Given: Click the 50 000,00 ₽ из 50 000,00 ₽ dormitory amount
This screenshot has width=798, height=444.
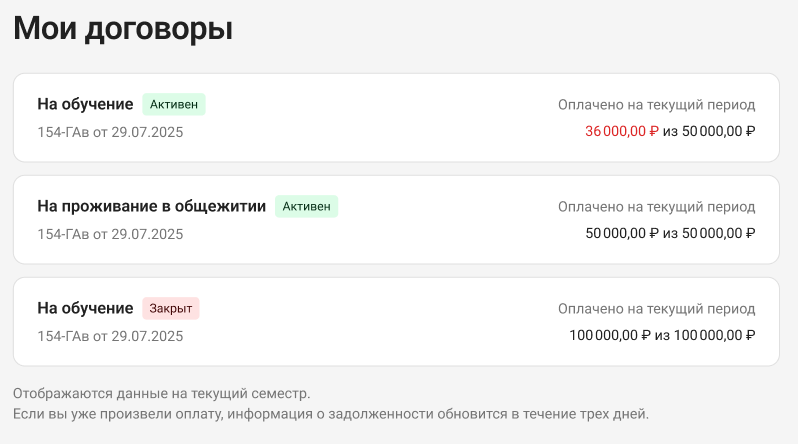Looking at the screenshot, I should 670,233.
